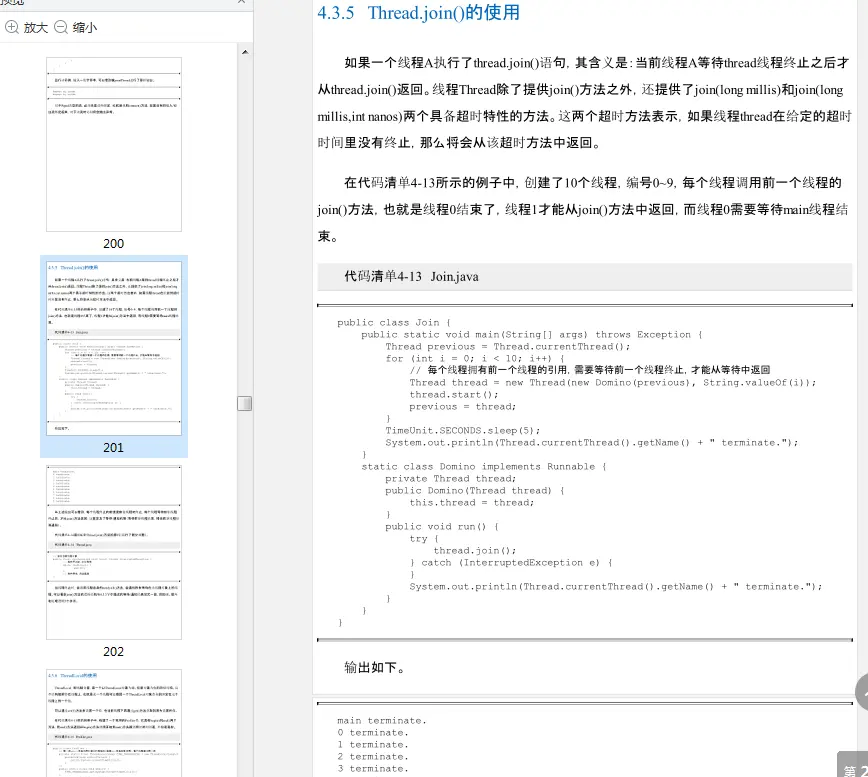Click the 'main terminate.' output line

point(382,721)
